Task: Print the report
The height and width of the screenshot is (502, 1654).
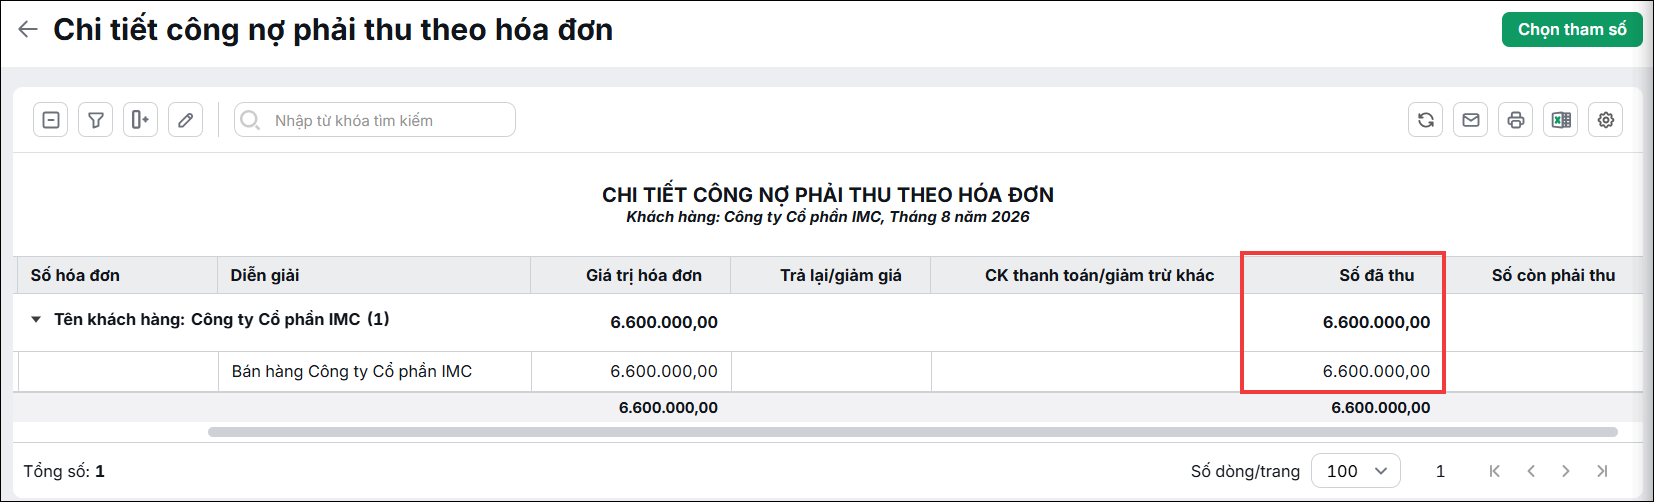Action: [1516, 120]
